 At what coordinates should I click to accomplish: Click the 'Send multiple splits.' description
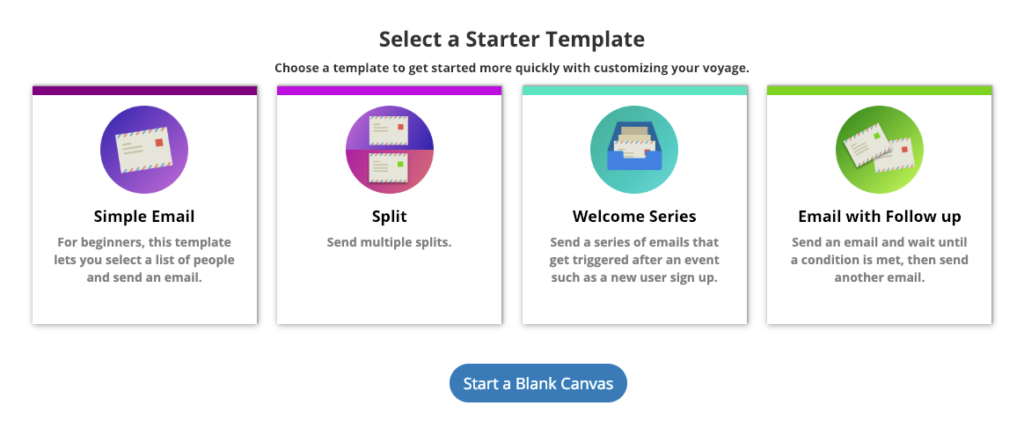coord(389,243)
